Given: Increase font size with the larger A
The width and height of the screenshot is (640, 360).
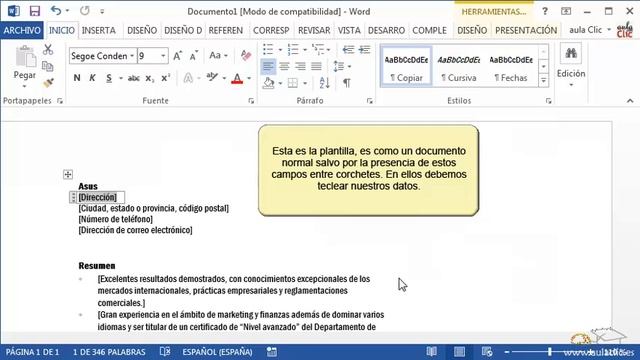Looking at the screenshot, I should point(178,56).
